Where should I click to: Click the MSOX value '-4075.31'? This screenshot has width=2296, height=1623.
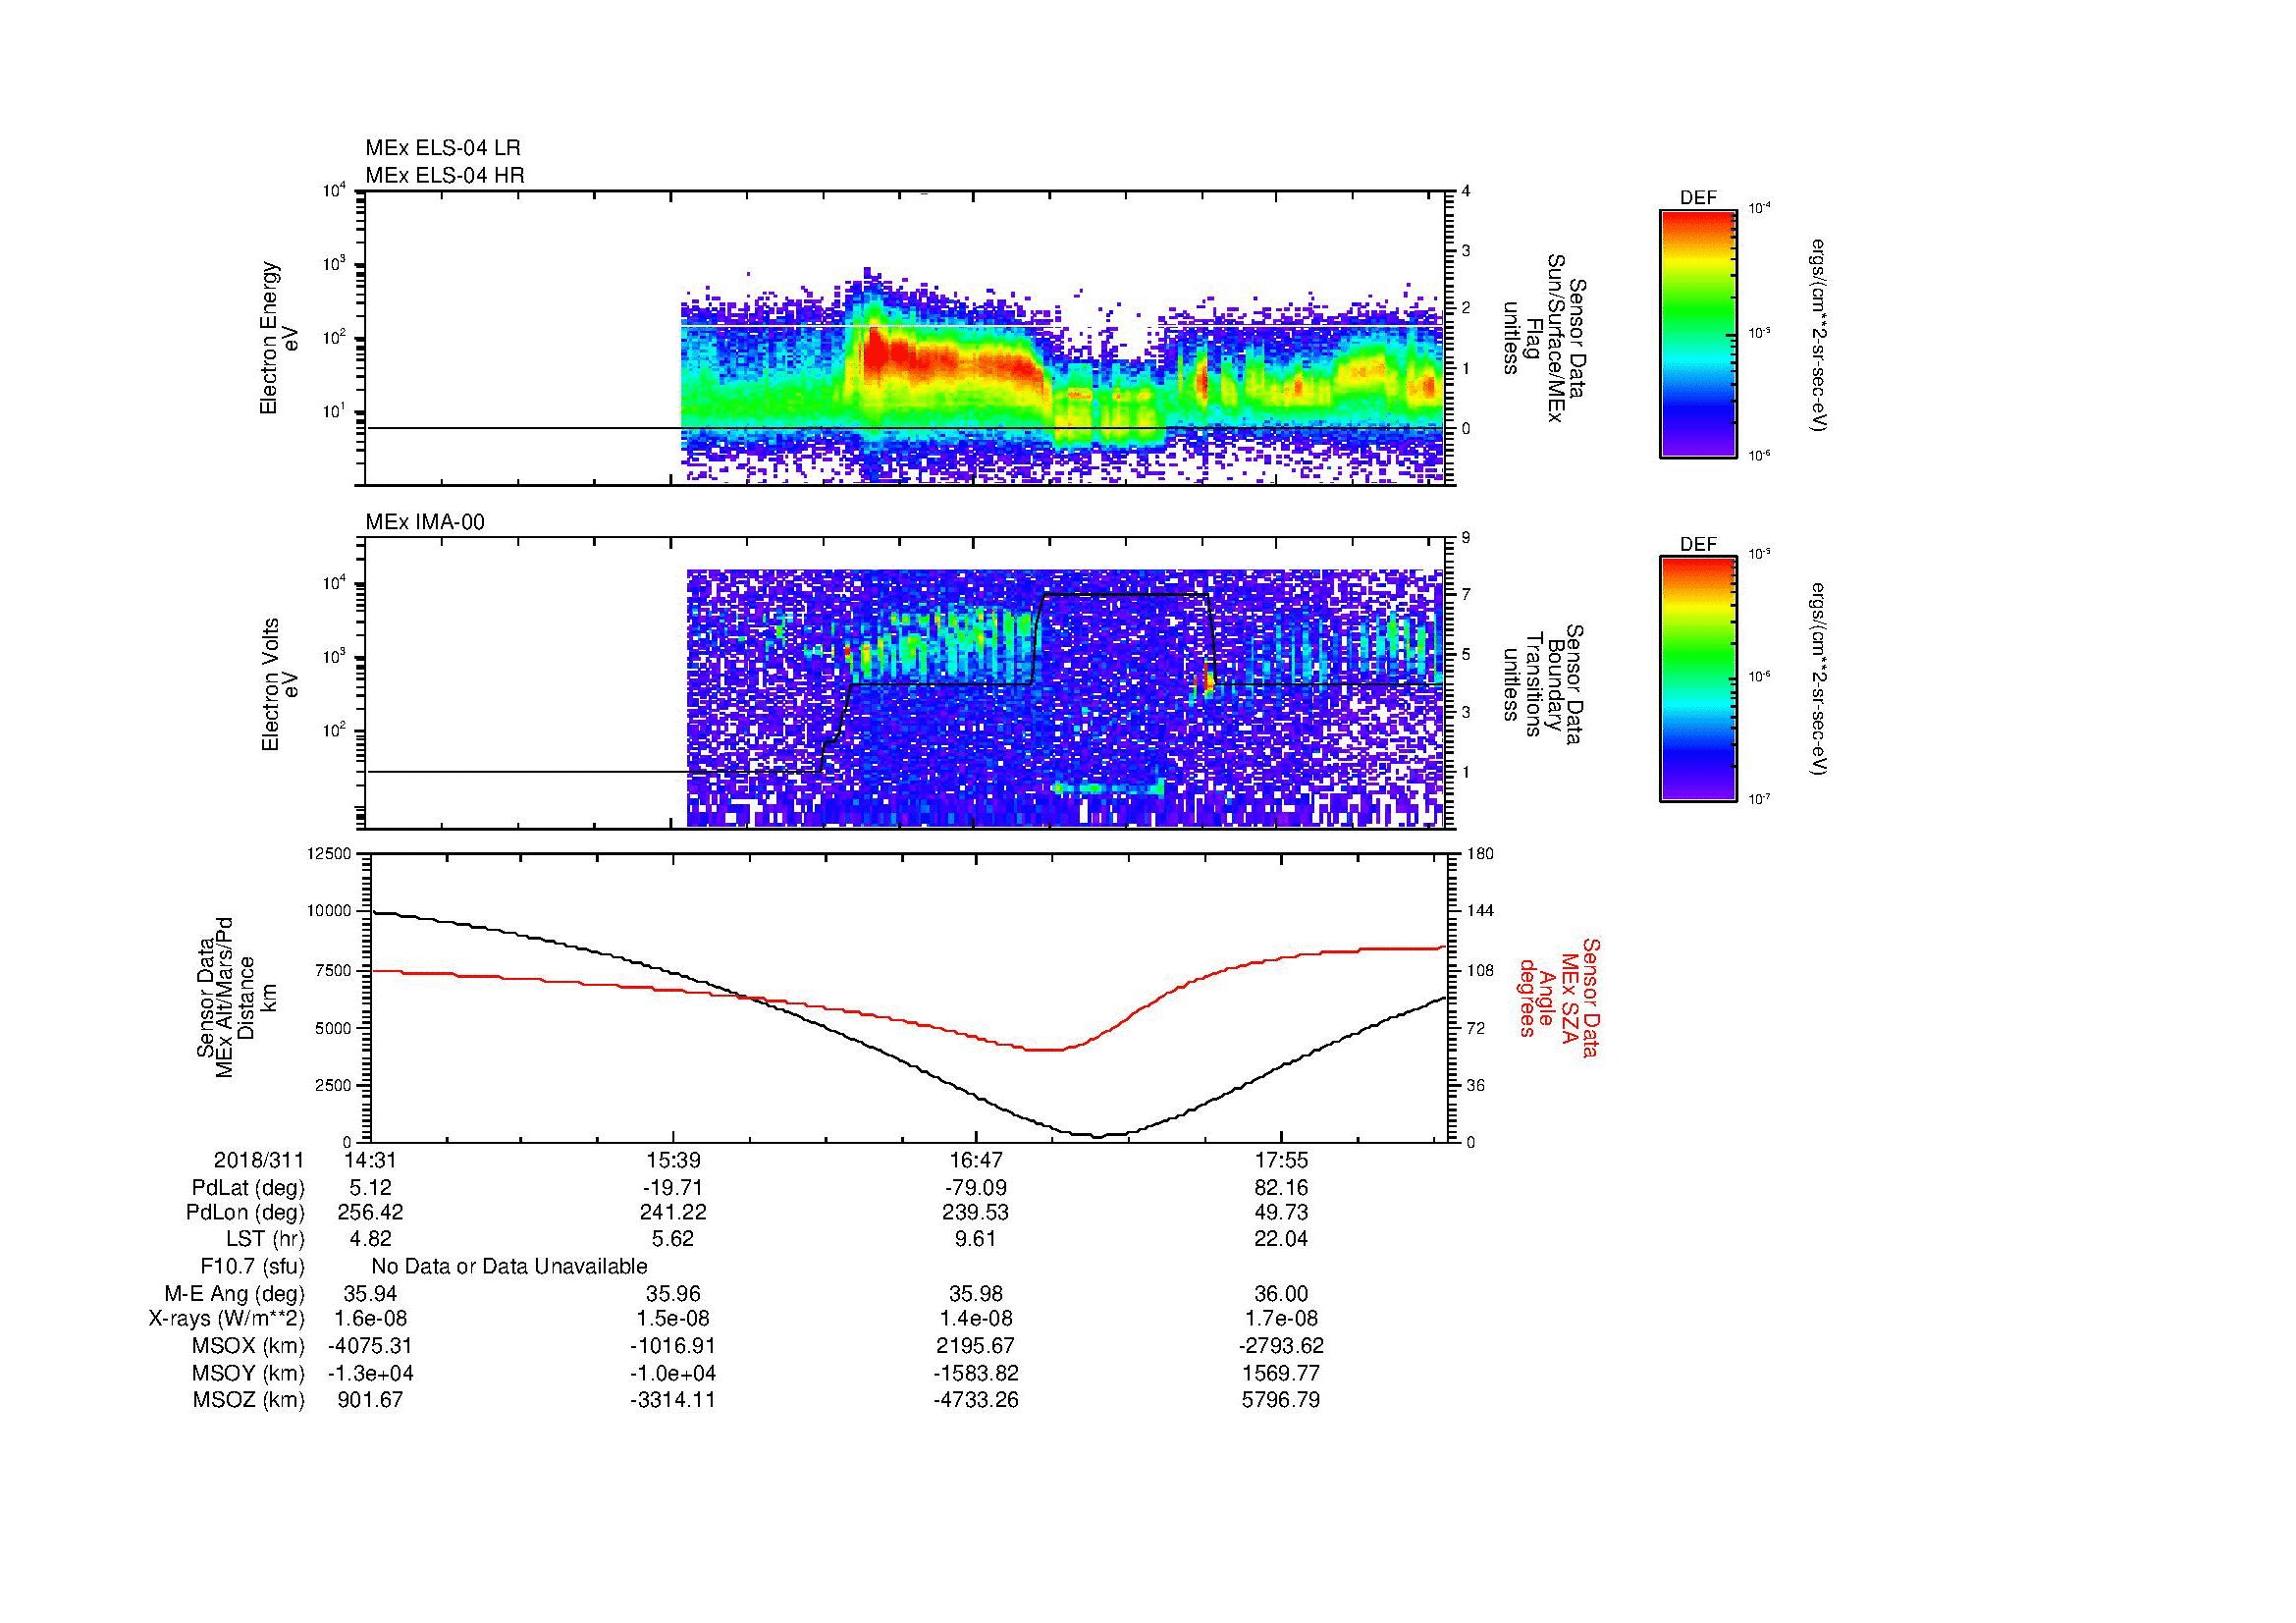pos(369,1347)
